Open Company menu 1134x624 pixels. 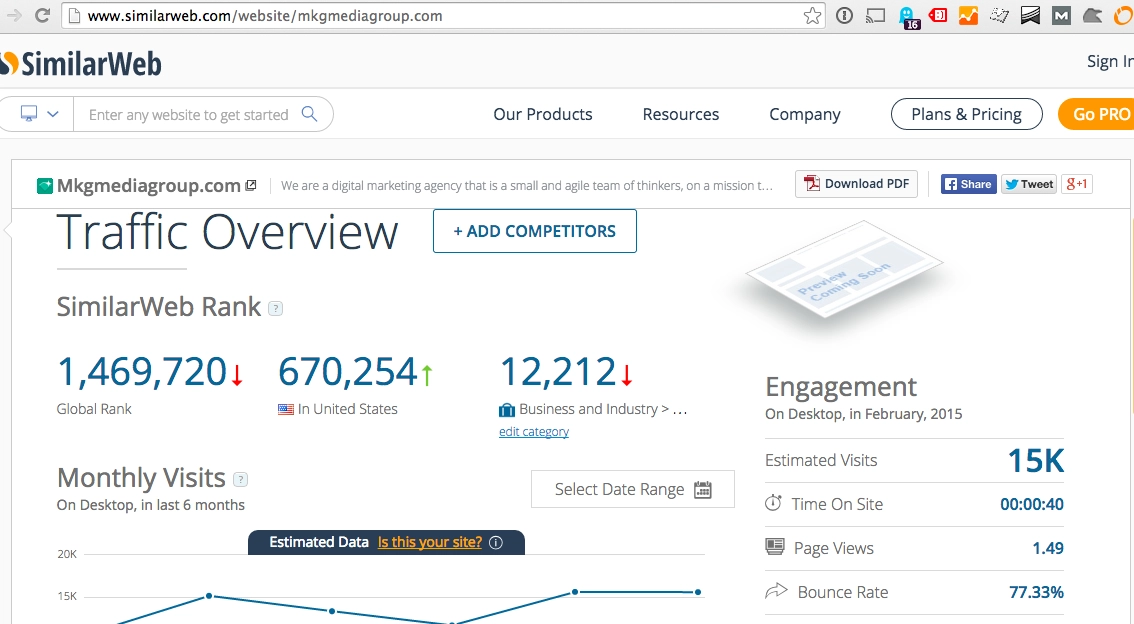click(x=804, y=114)
